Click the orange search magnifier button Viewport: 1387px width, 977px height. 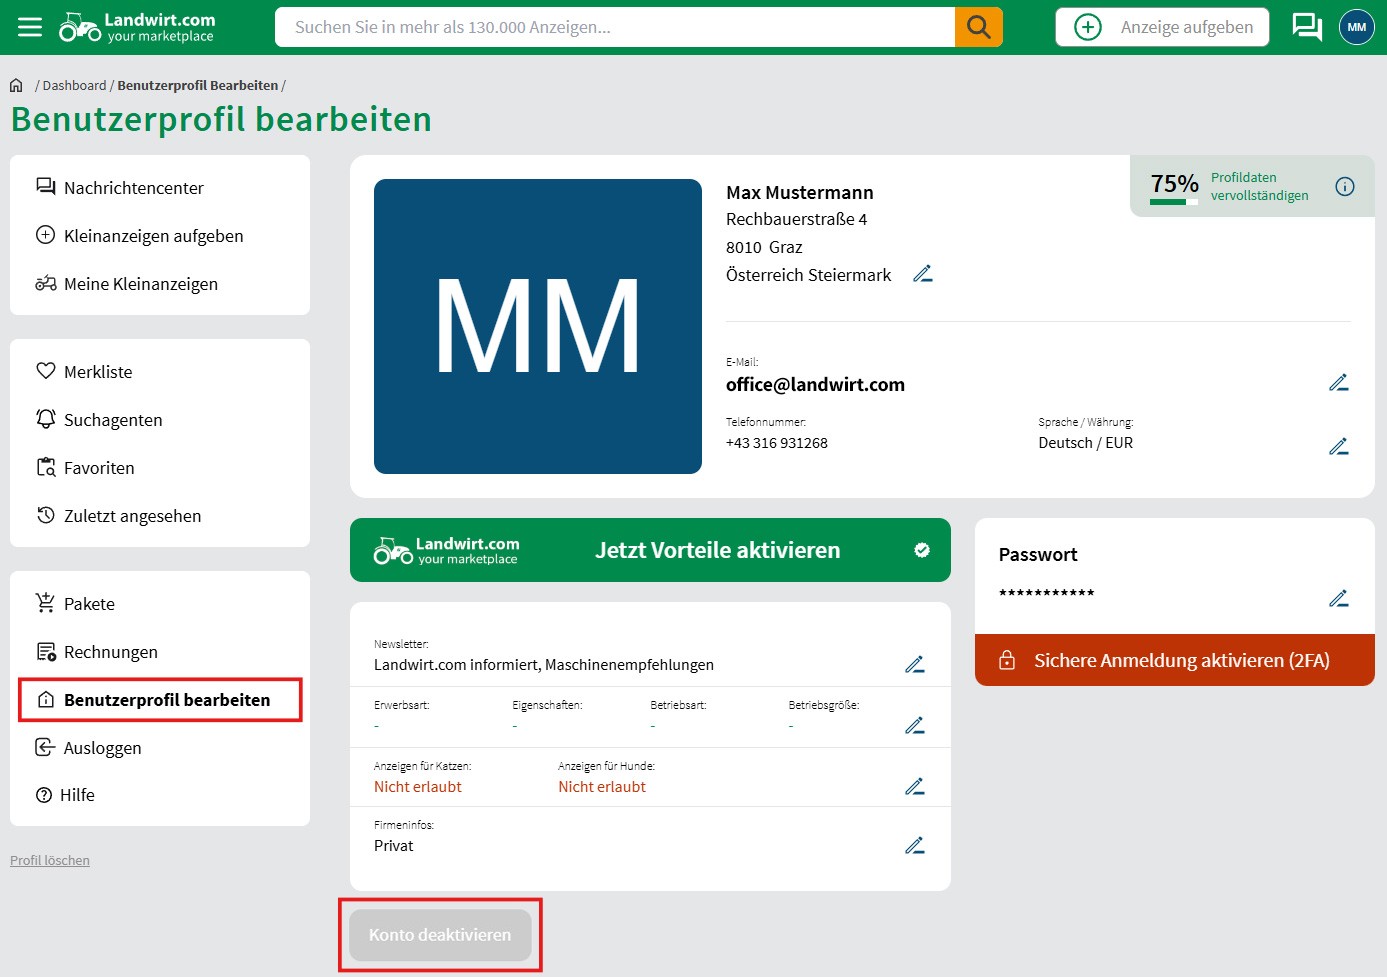point(978,27)
